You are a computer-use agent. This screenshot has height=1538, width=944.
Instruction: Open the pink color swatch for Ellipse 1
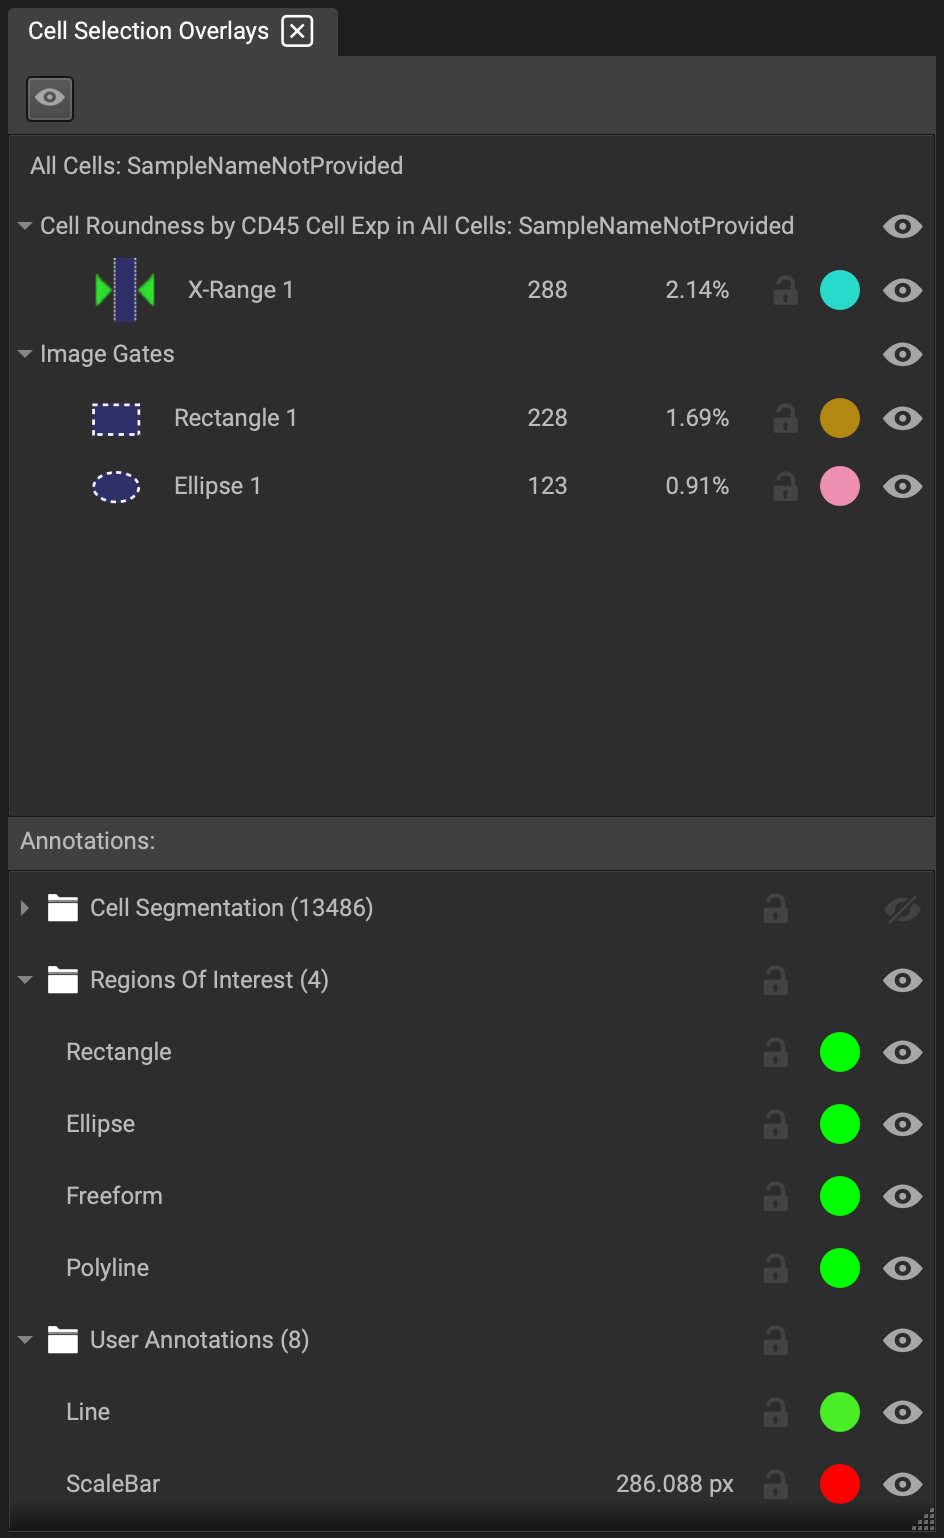[840, 486]
